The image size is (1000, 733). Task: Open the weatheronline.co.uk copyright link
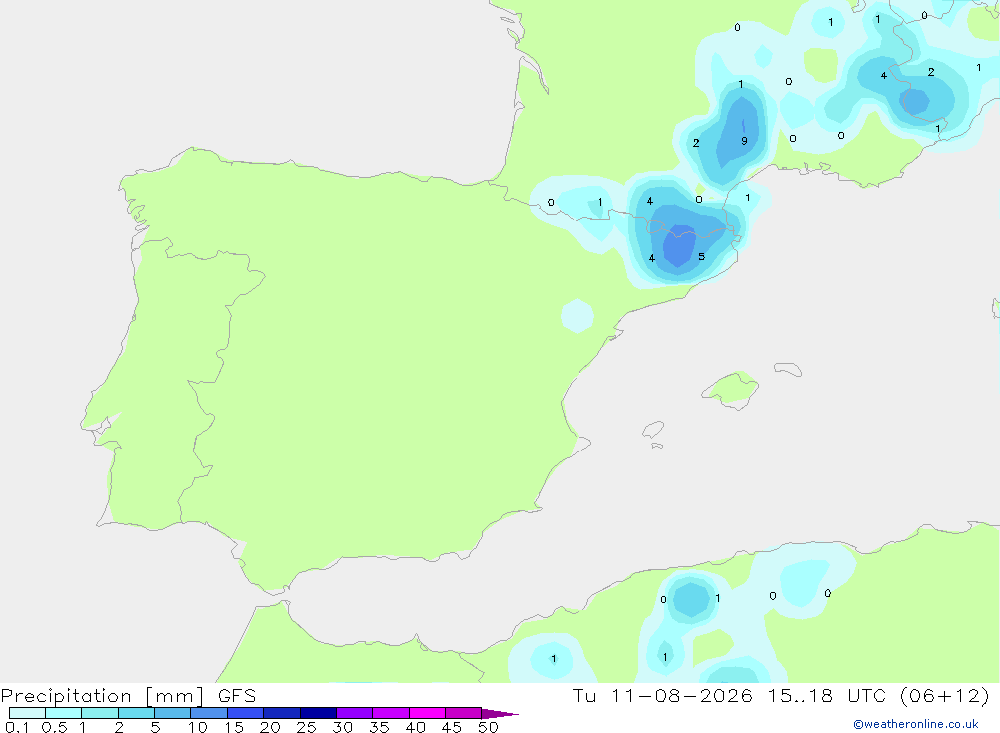pos(916,724)
